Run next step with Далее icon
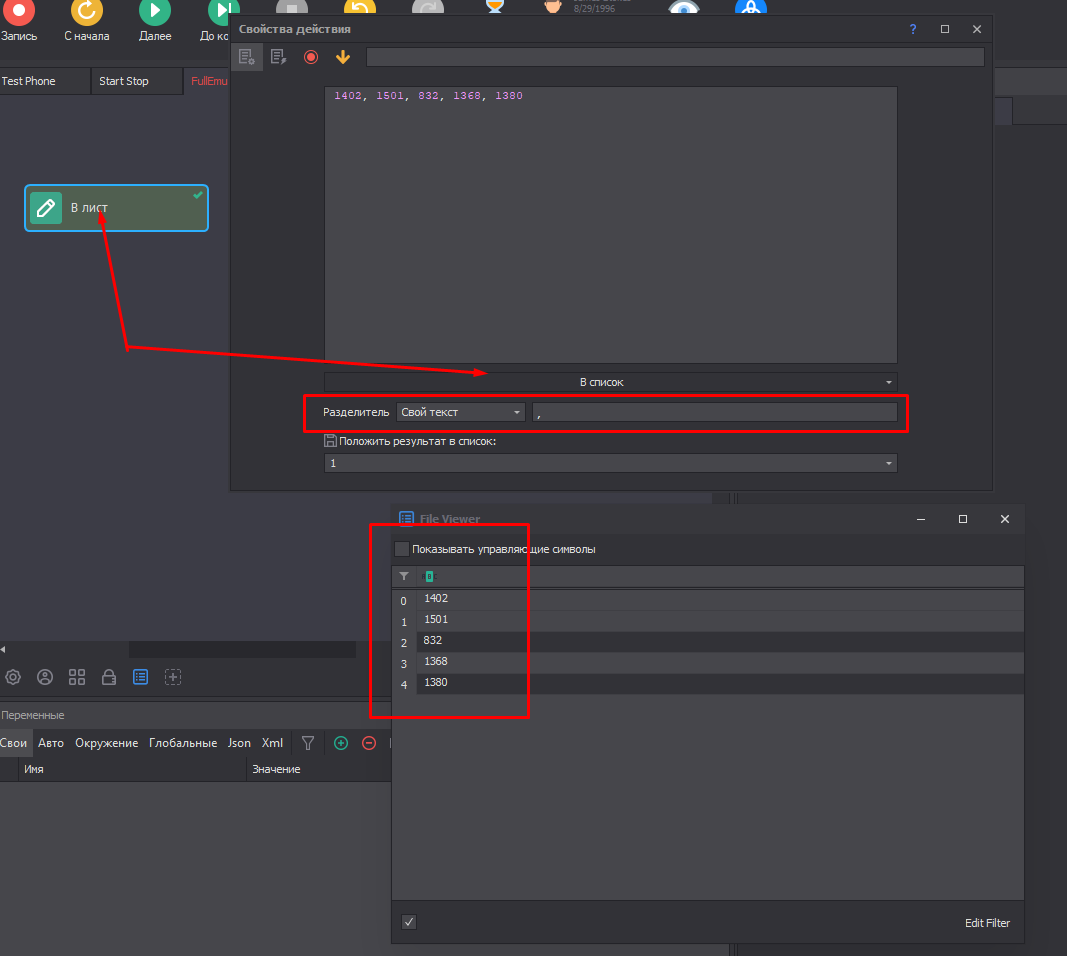 click(x=155, y=10)
